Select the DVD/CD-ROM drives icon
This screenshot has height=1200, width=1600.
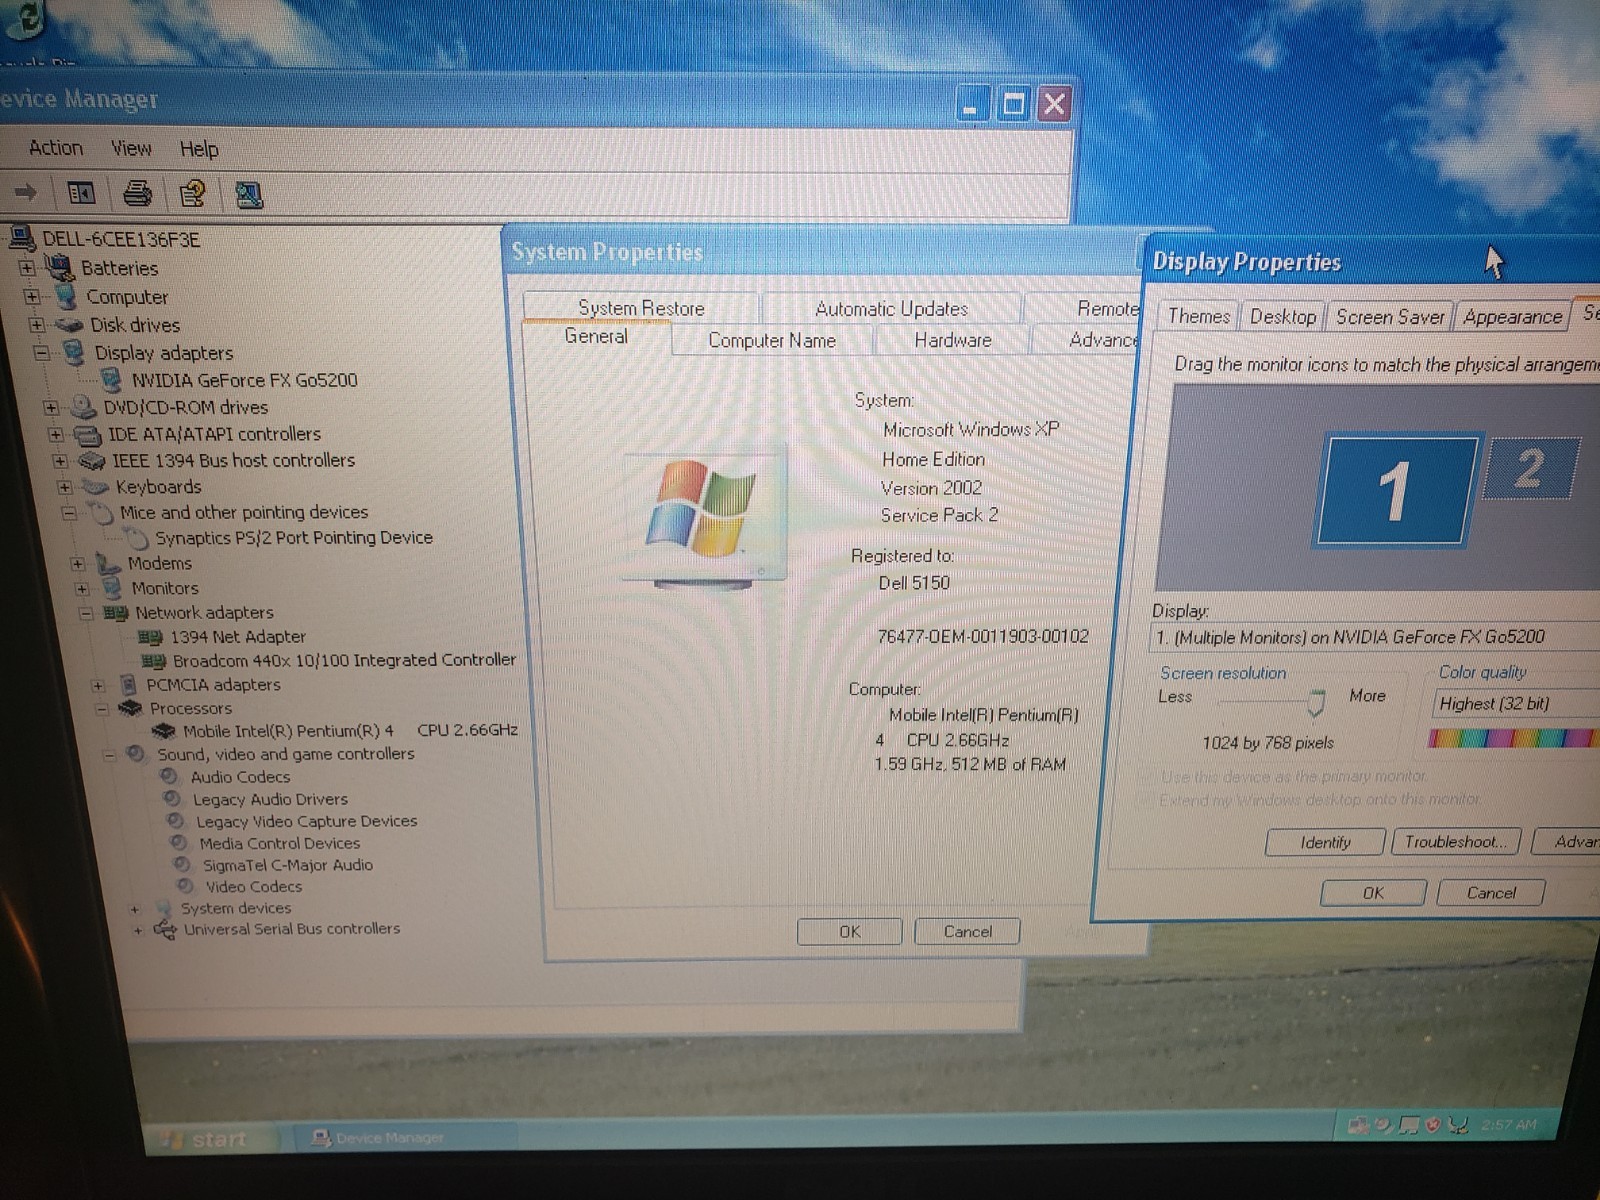(83, 406)
